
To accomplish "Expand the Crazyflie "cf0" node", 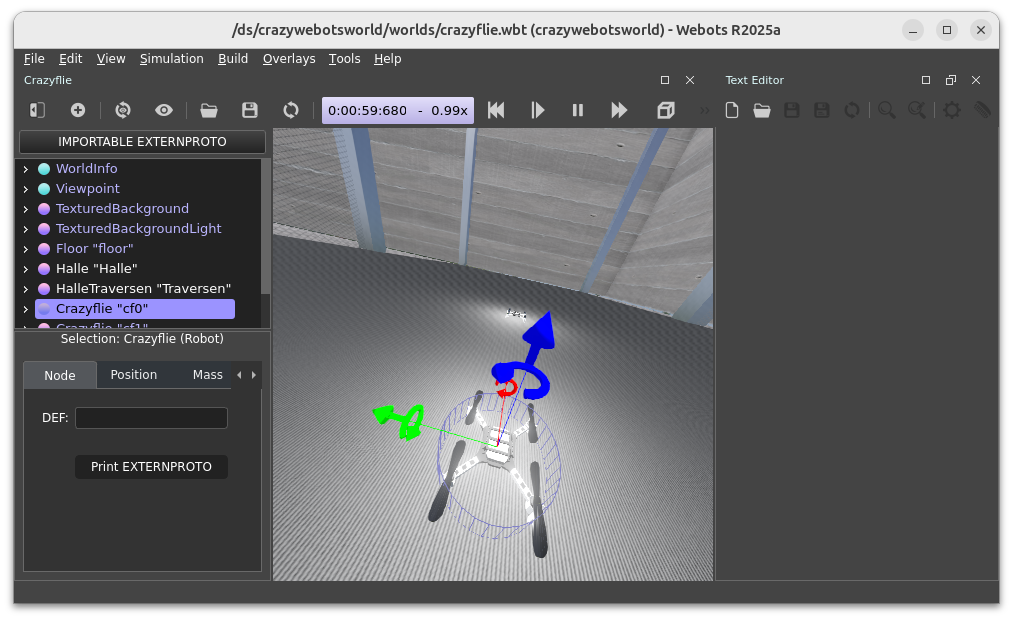I will [x=24, y=308].
